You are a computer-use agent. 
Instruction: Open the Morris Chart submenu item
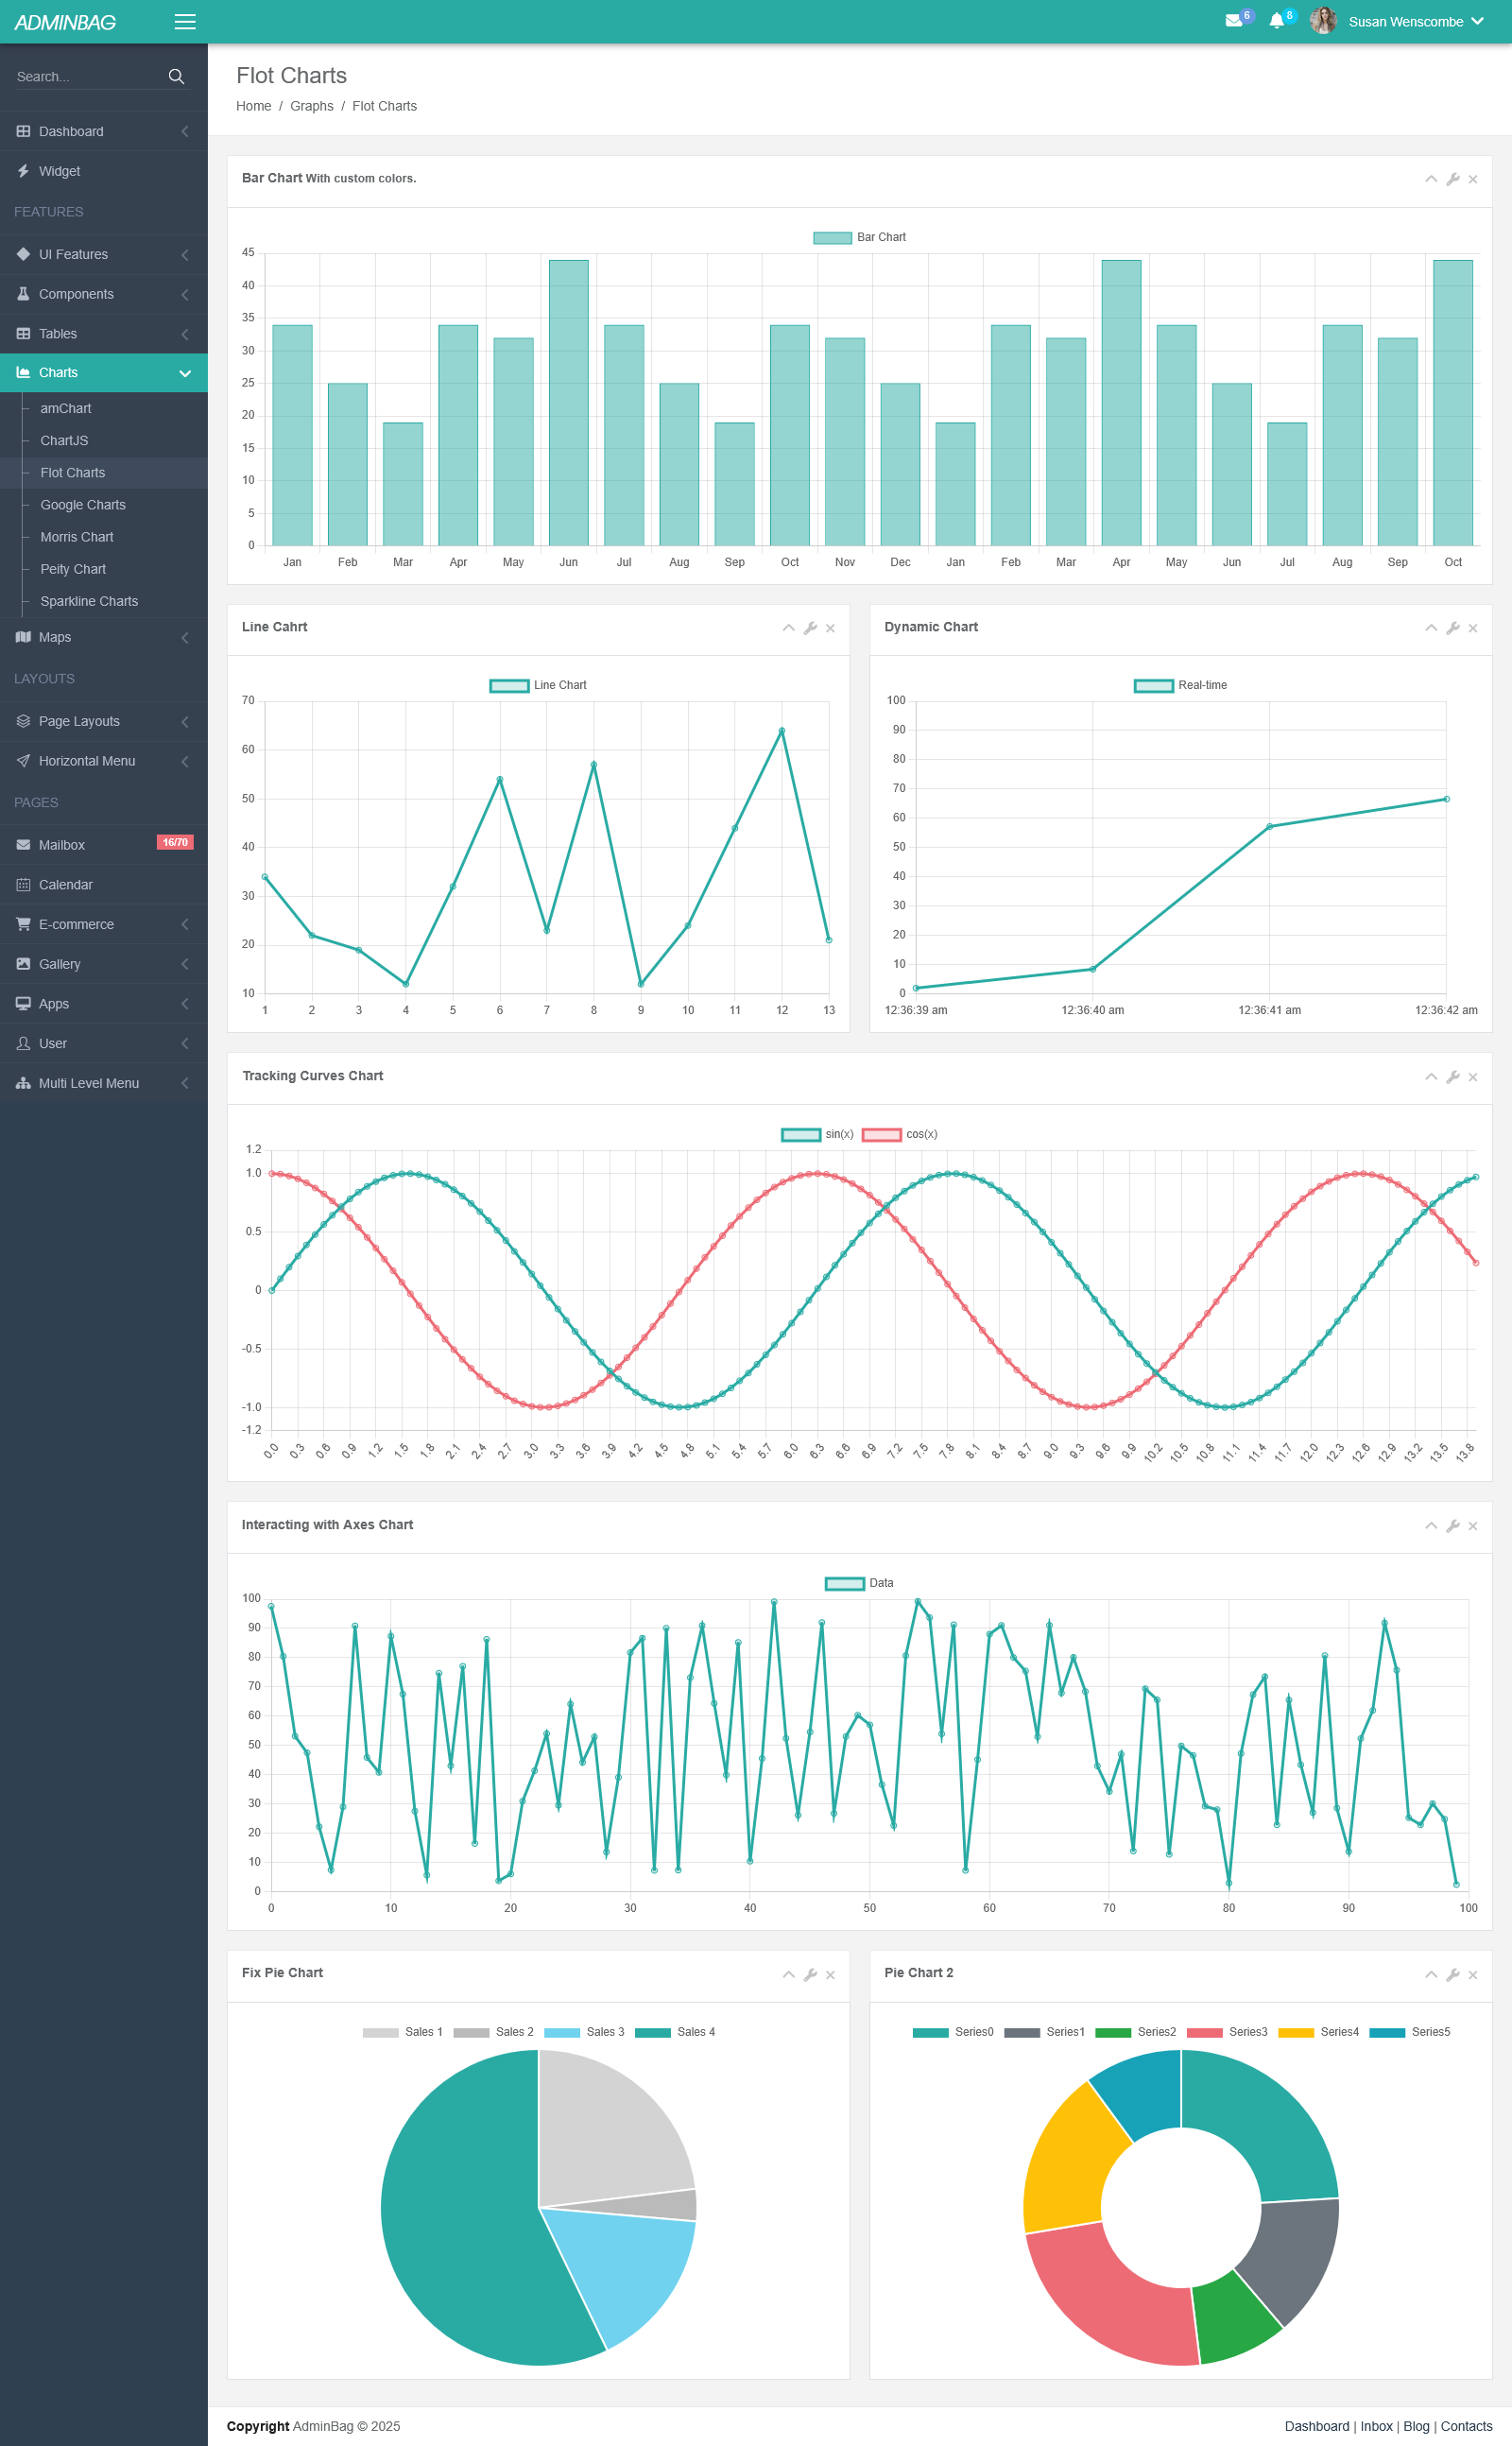[77, 537]
